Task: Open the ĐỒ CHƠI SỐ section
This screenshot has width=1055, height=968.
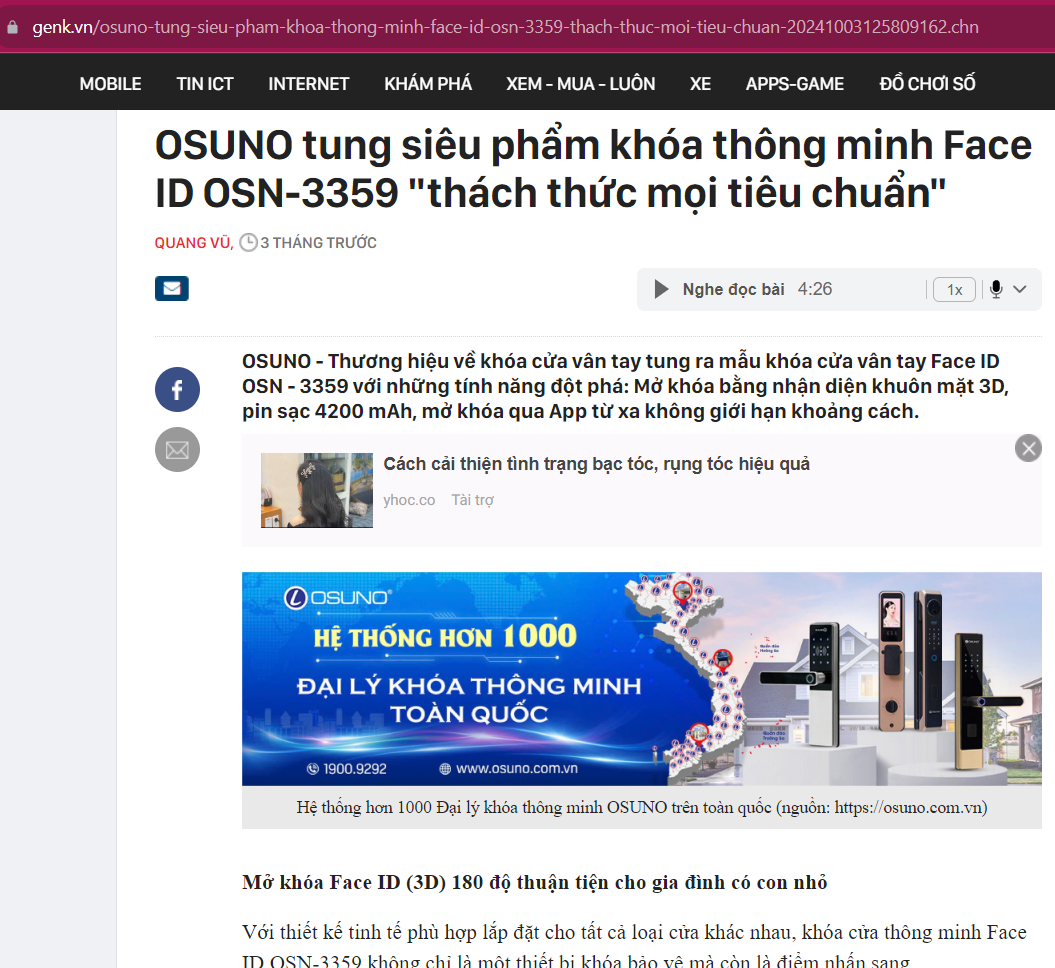Action: pos(927,83)
